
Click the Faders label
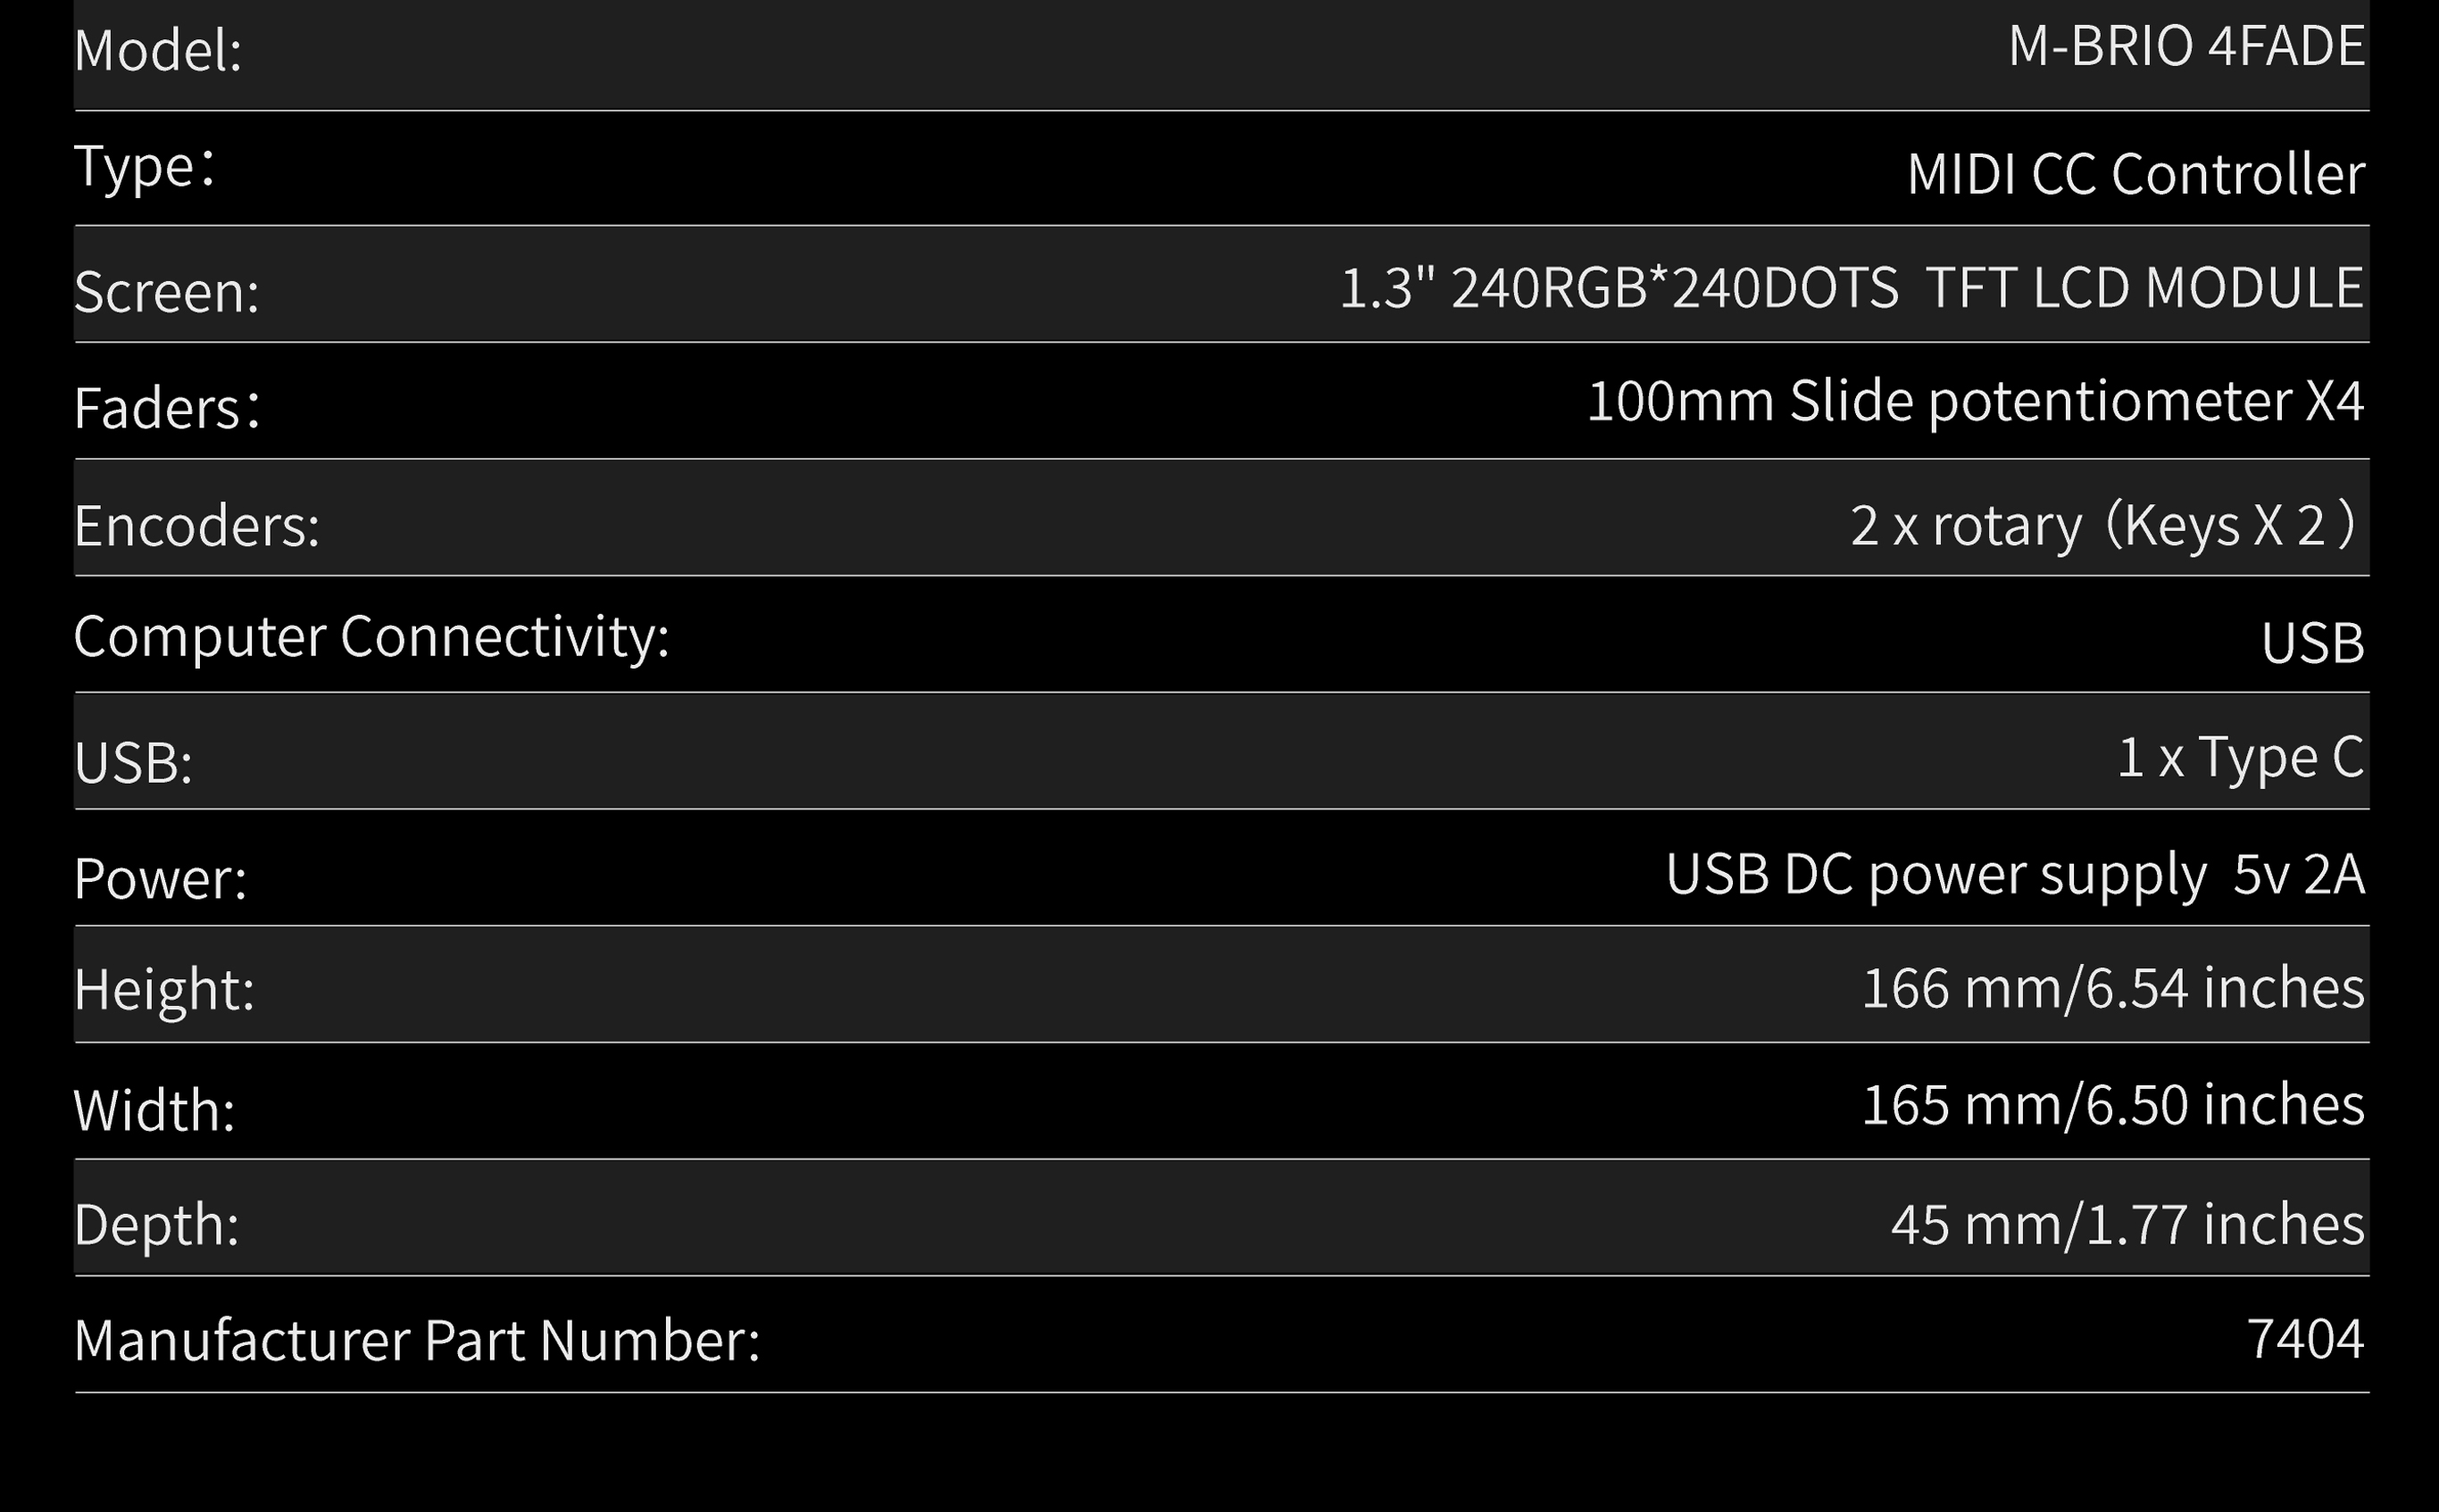click(x=167, y=409)
